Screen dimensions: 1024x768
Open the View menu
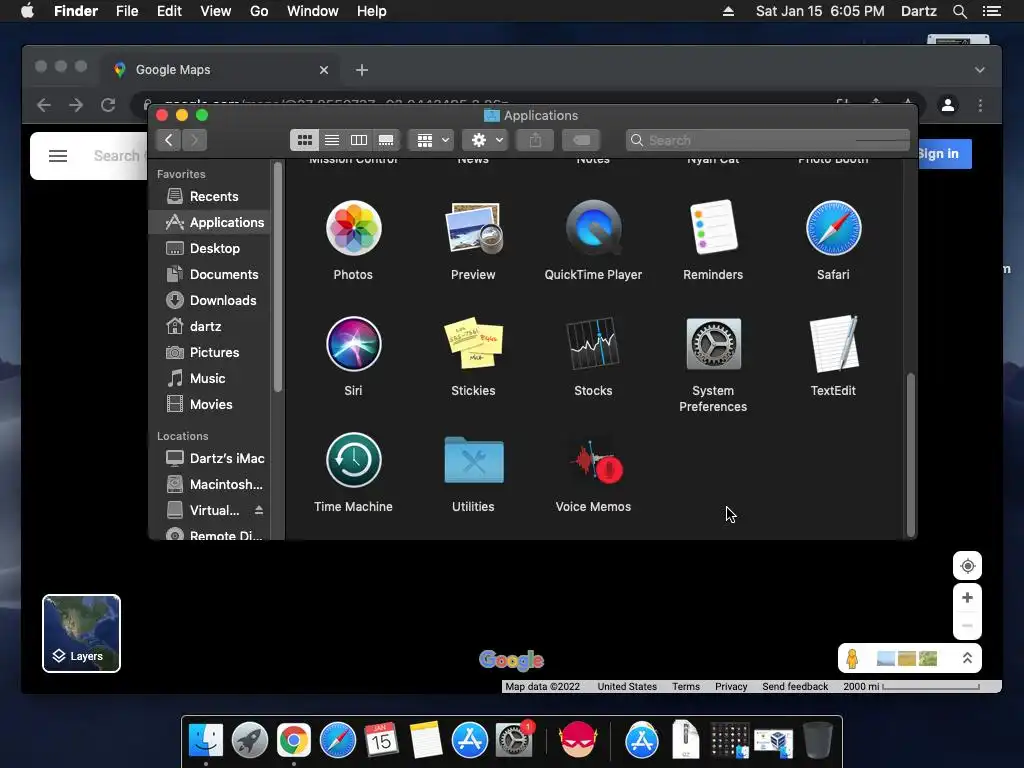click(x=216, y=11)
